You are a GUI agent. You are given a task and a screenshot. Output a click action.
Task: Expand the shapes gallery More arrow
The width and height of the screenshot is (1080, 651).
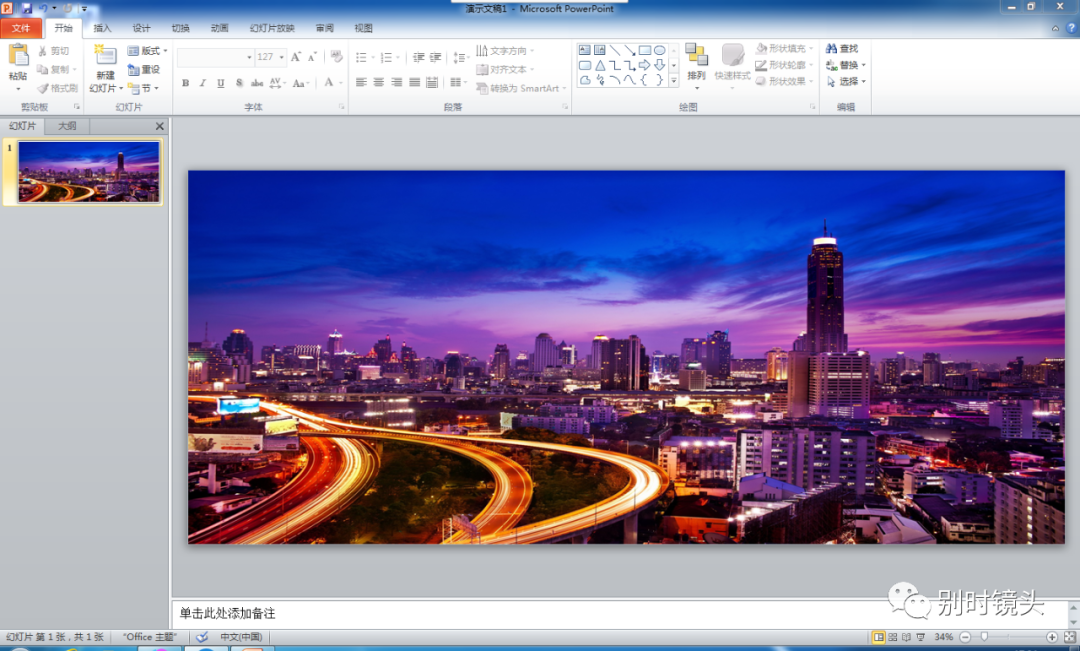point(674,81)
